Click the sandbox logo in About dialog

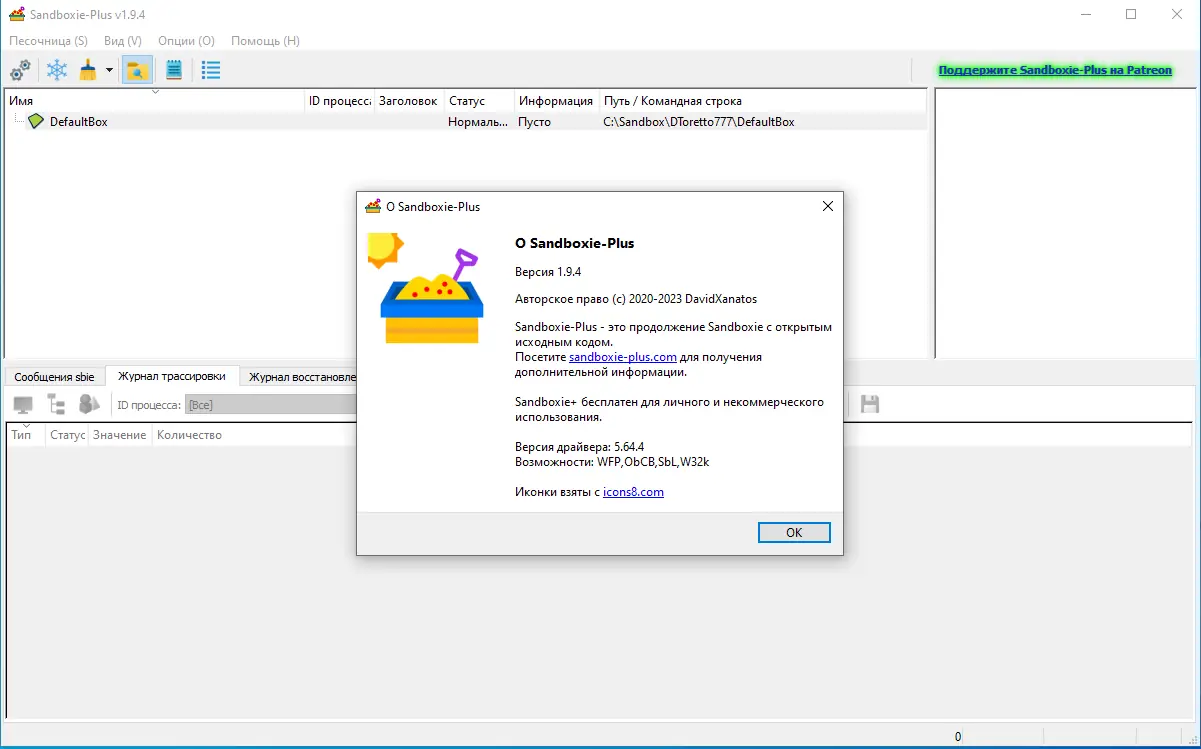[x=427, y=288]
